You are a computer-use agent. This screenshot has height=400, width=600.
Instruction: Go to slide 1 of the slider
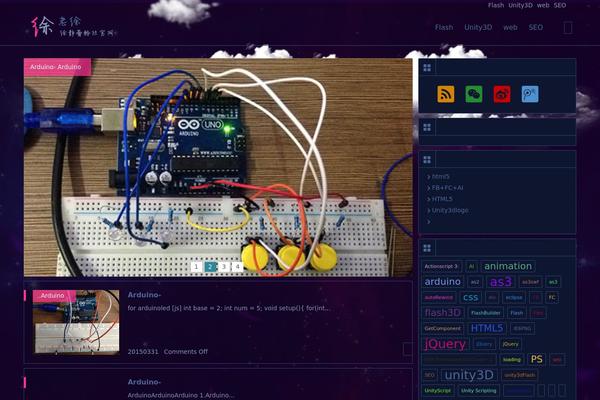[x=197, y=267]
